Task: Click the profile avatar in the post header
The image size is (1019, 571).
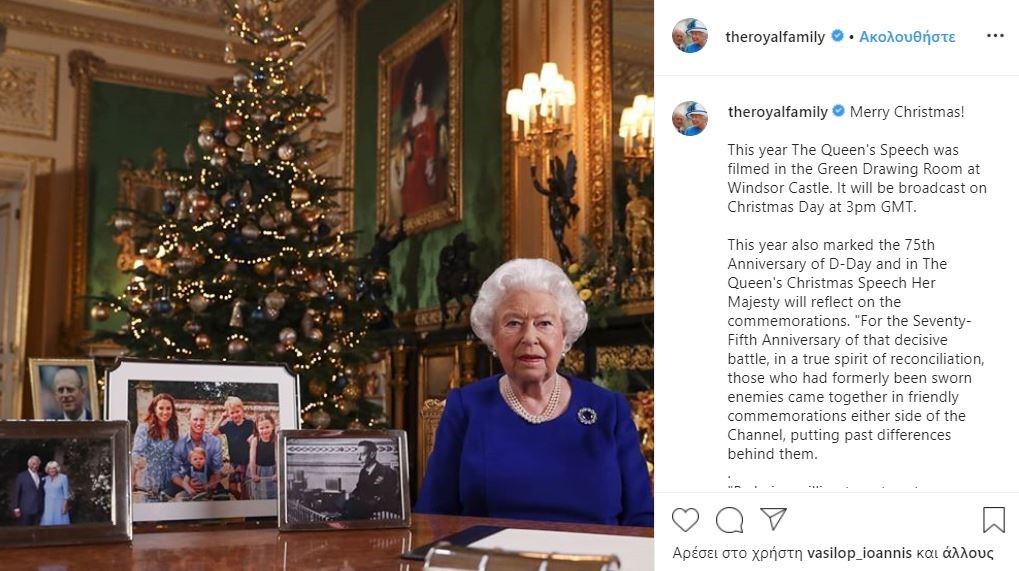Action: click(690, 36)
